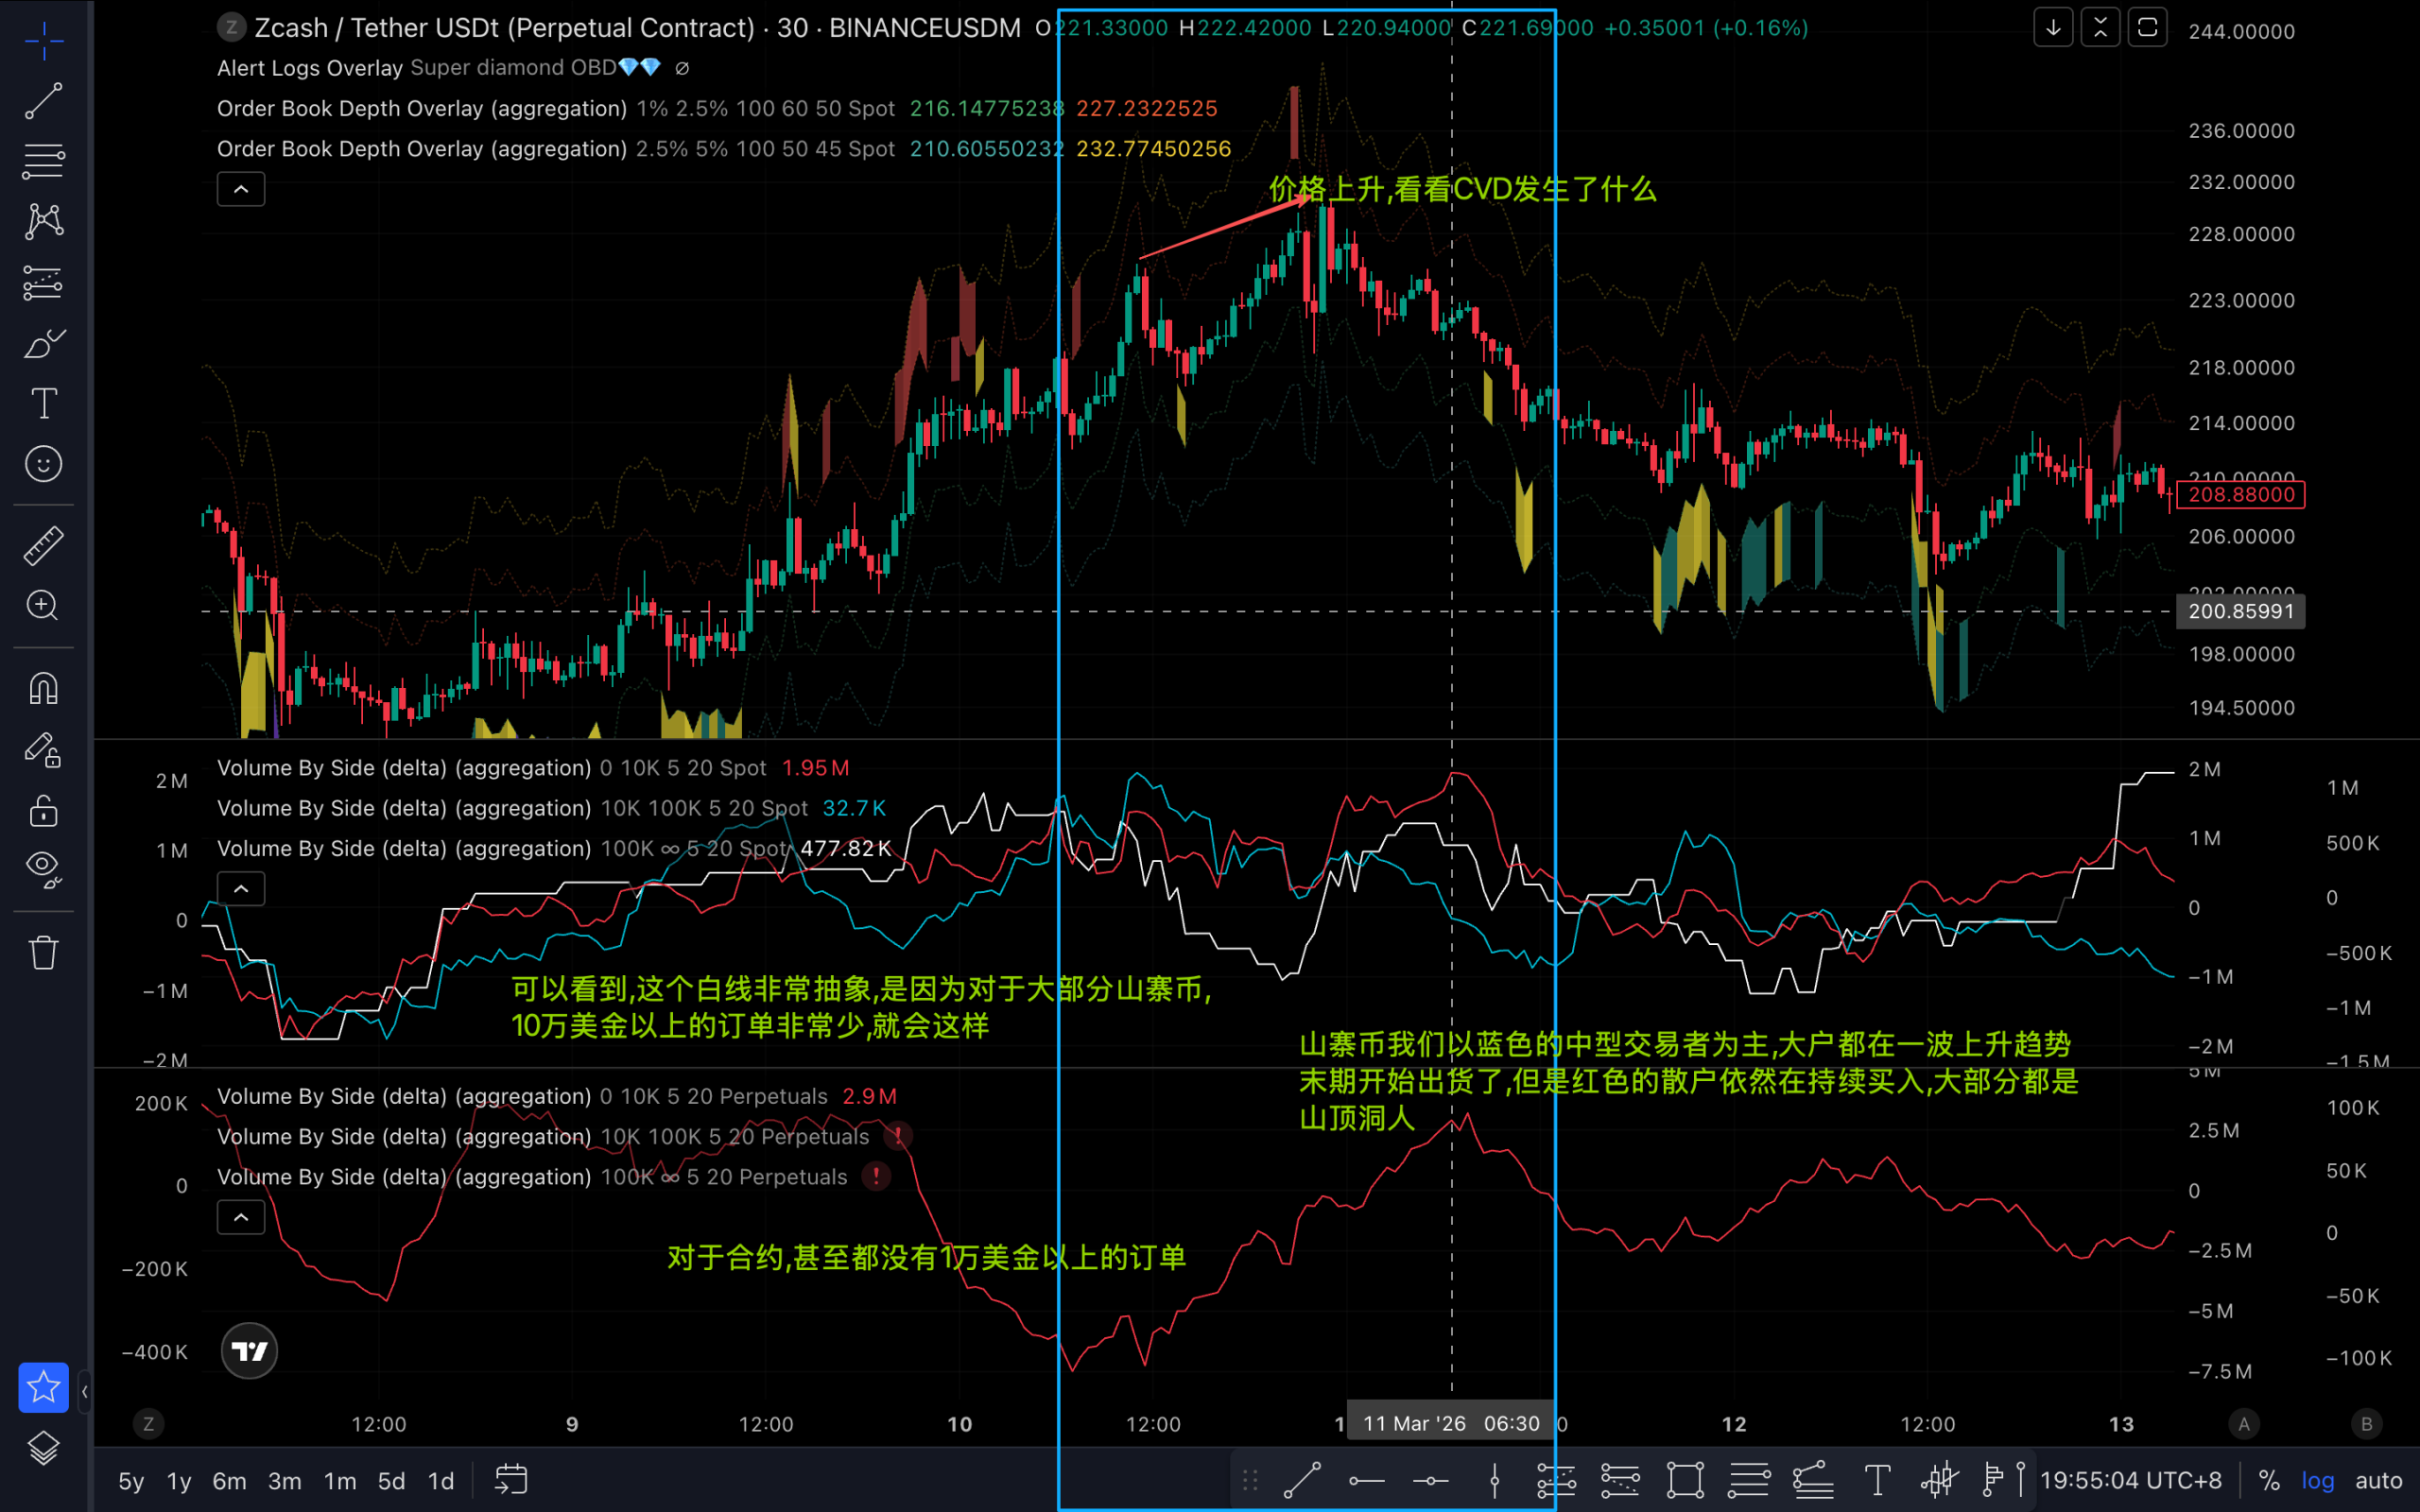2420x1512 pixels.
Task: Select the trend line drawing tool
Action: [43, 101]
